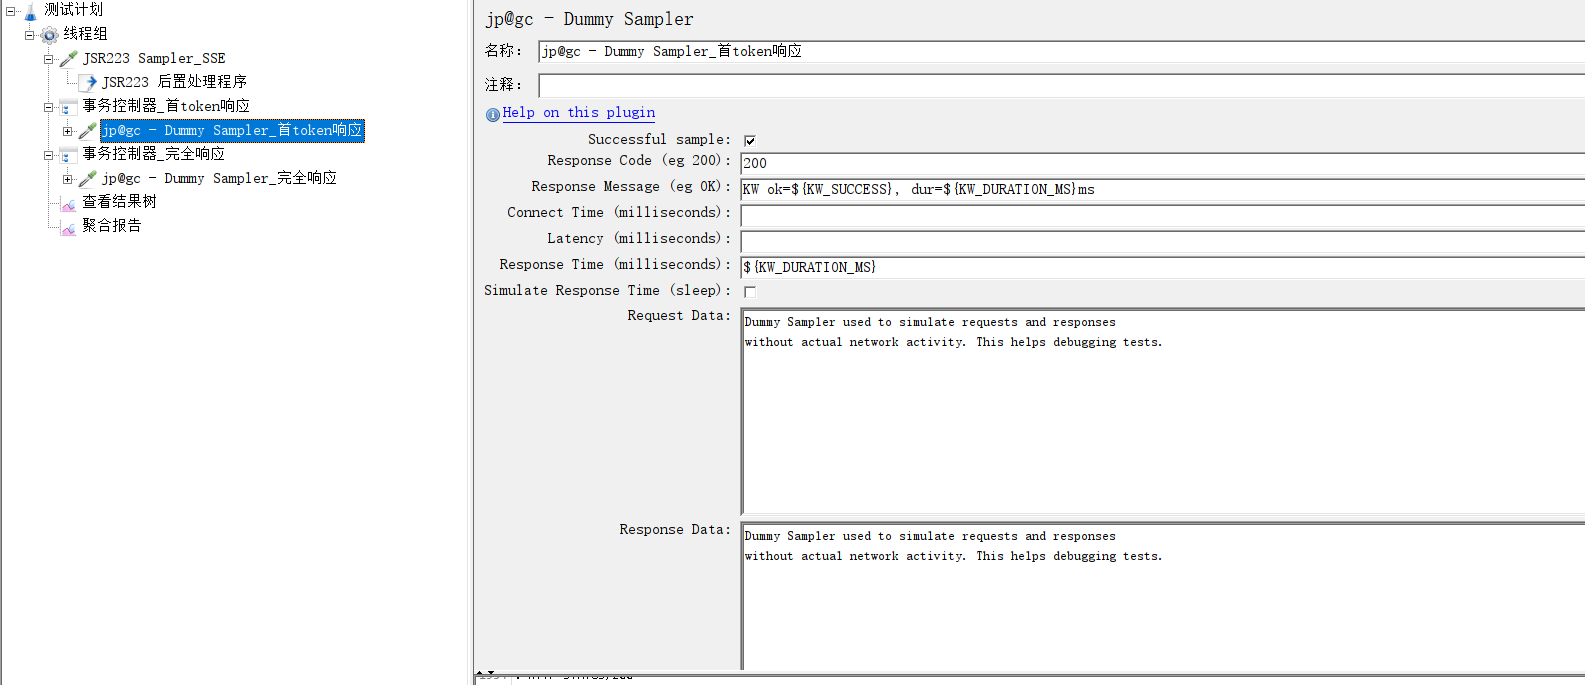Click the Dummy Sampler_完全响应 pipette icon
This screenshot has width=1585, height=685.
point(88,179)
